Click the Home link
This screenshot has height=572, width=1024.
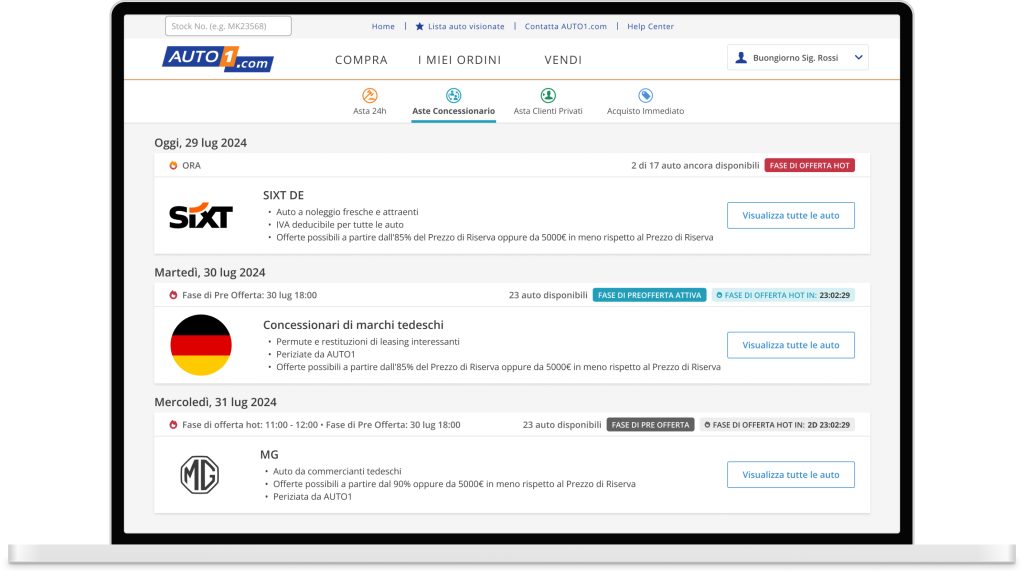(383, 26)
